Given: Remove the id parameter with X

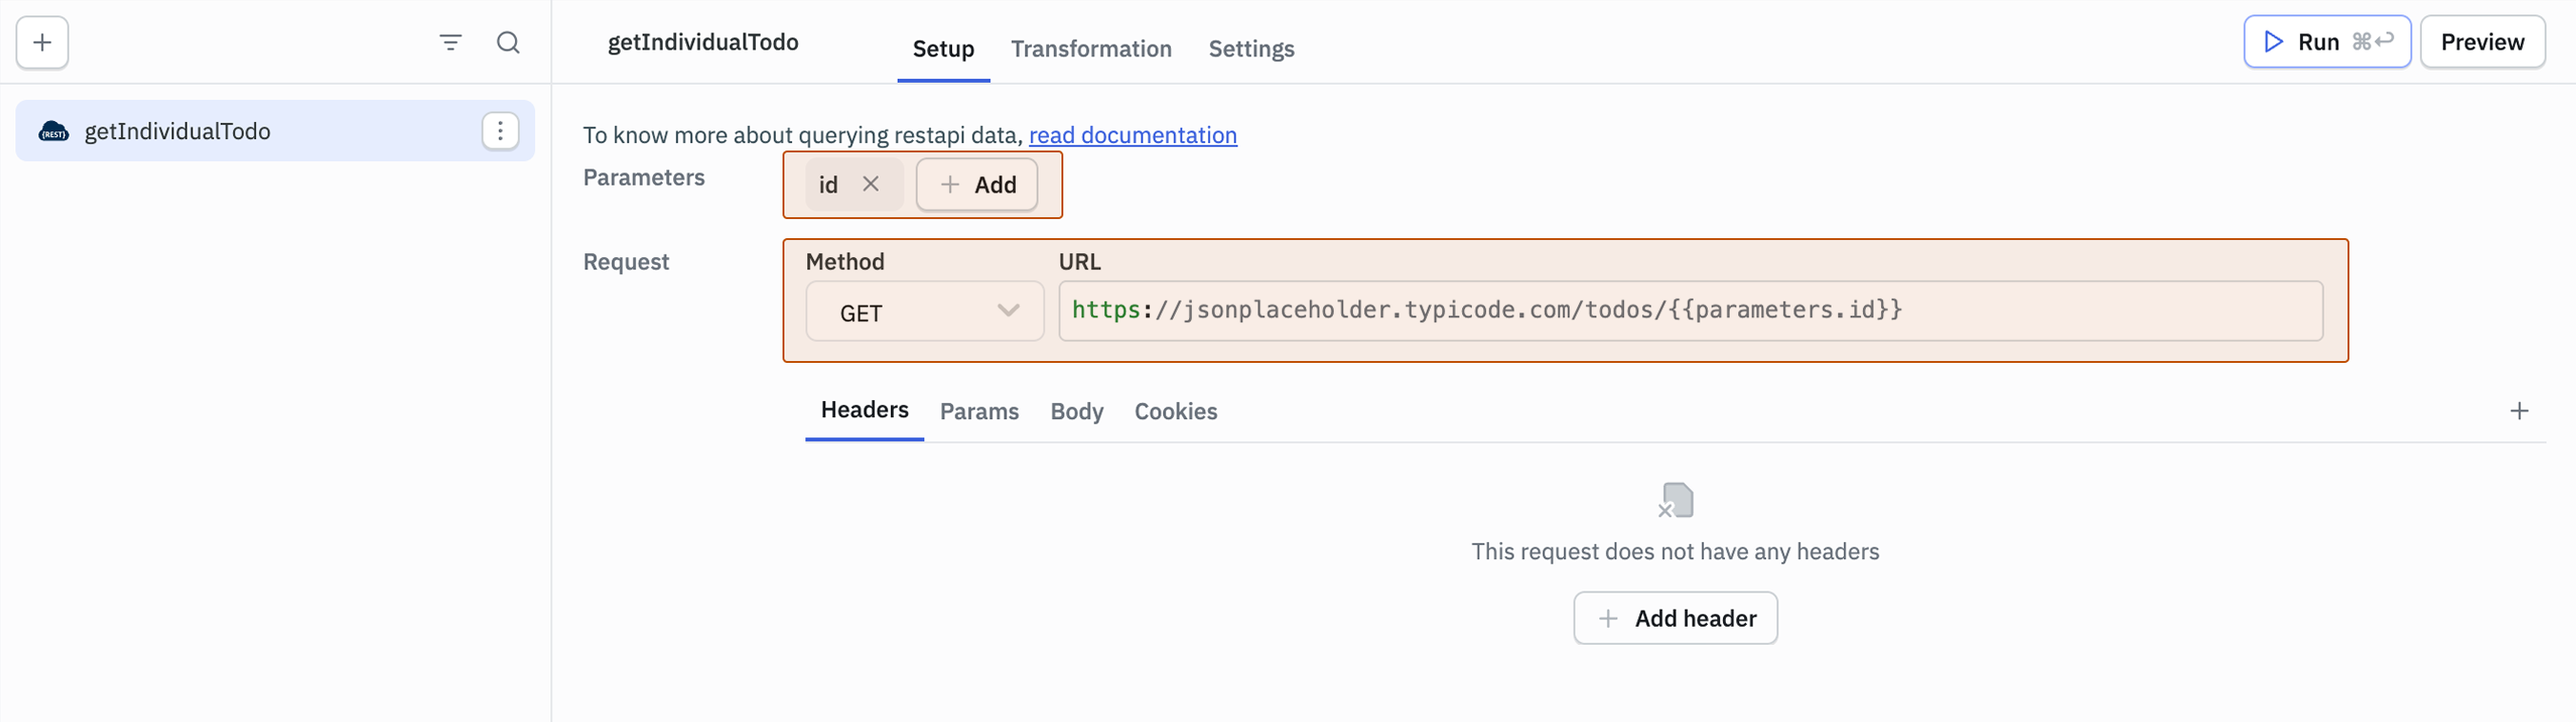Looking at the screenshot, I should point(870,184).
